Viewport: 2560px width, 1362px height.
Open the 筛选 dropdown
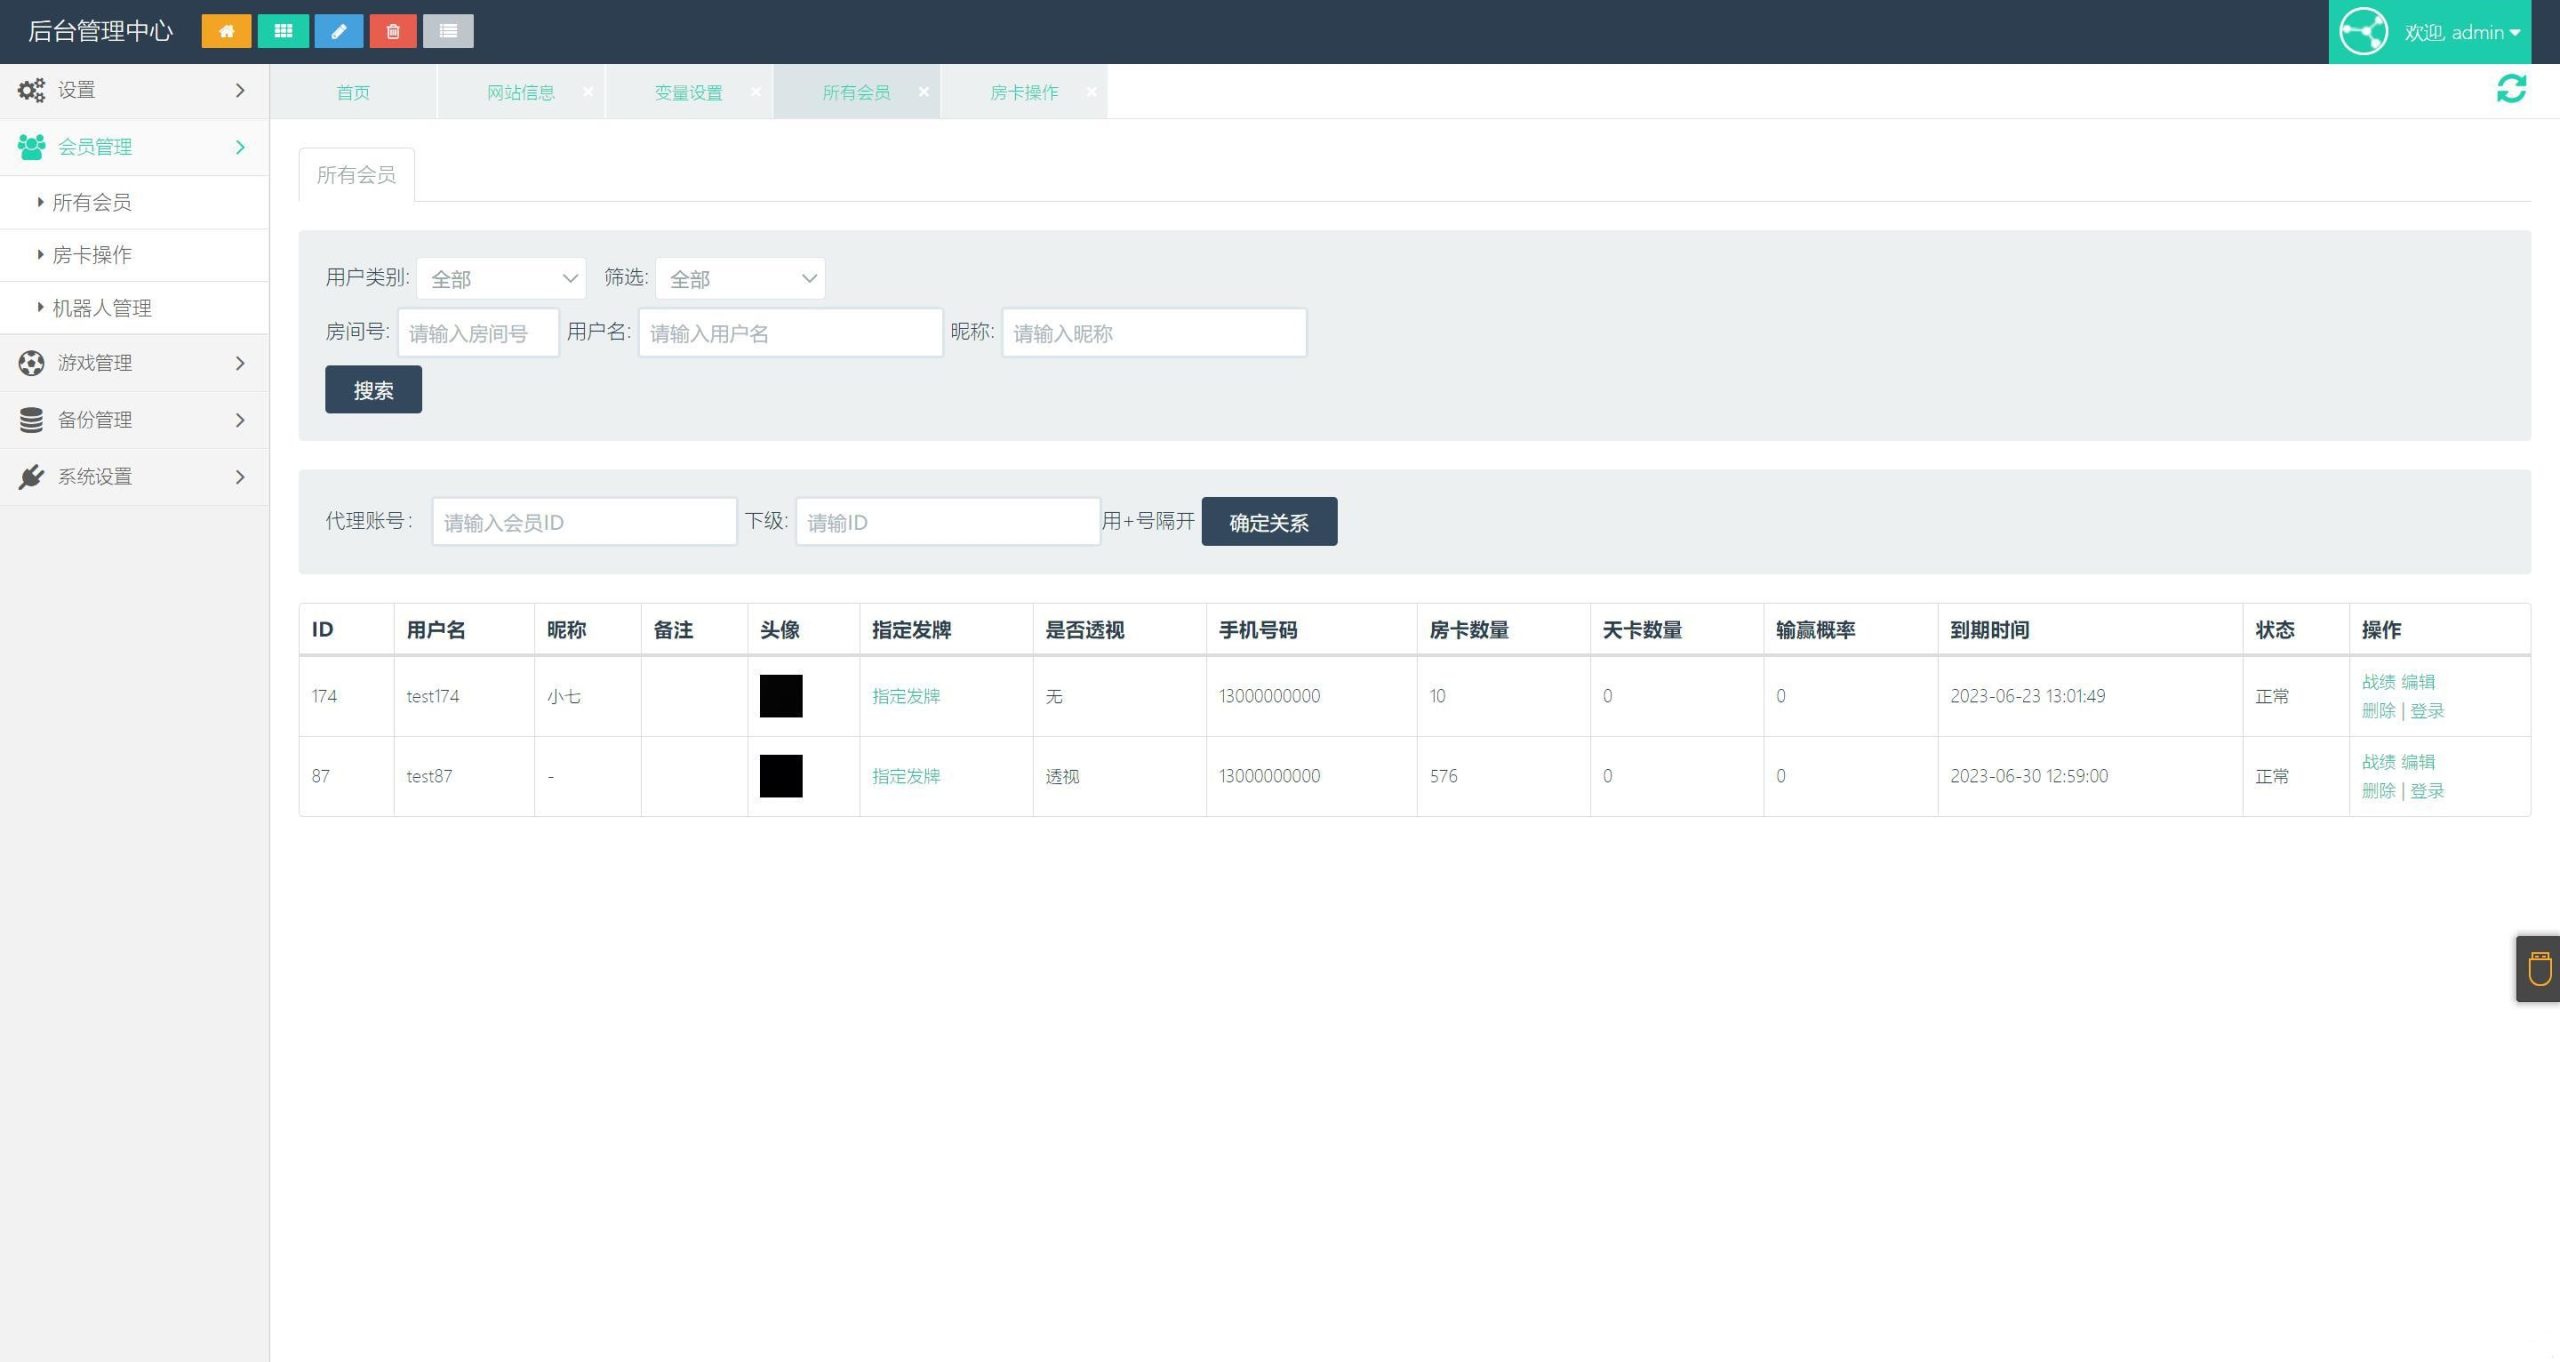tap(740, 279)
